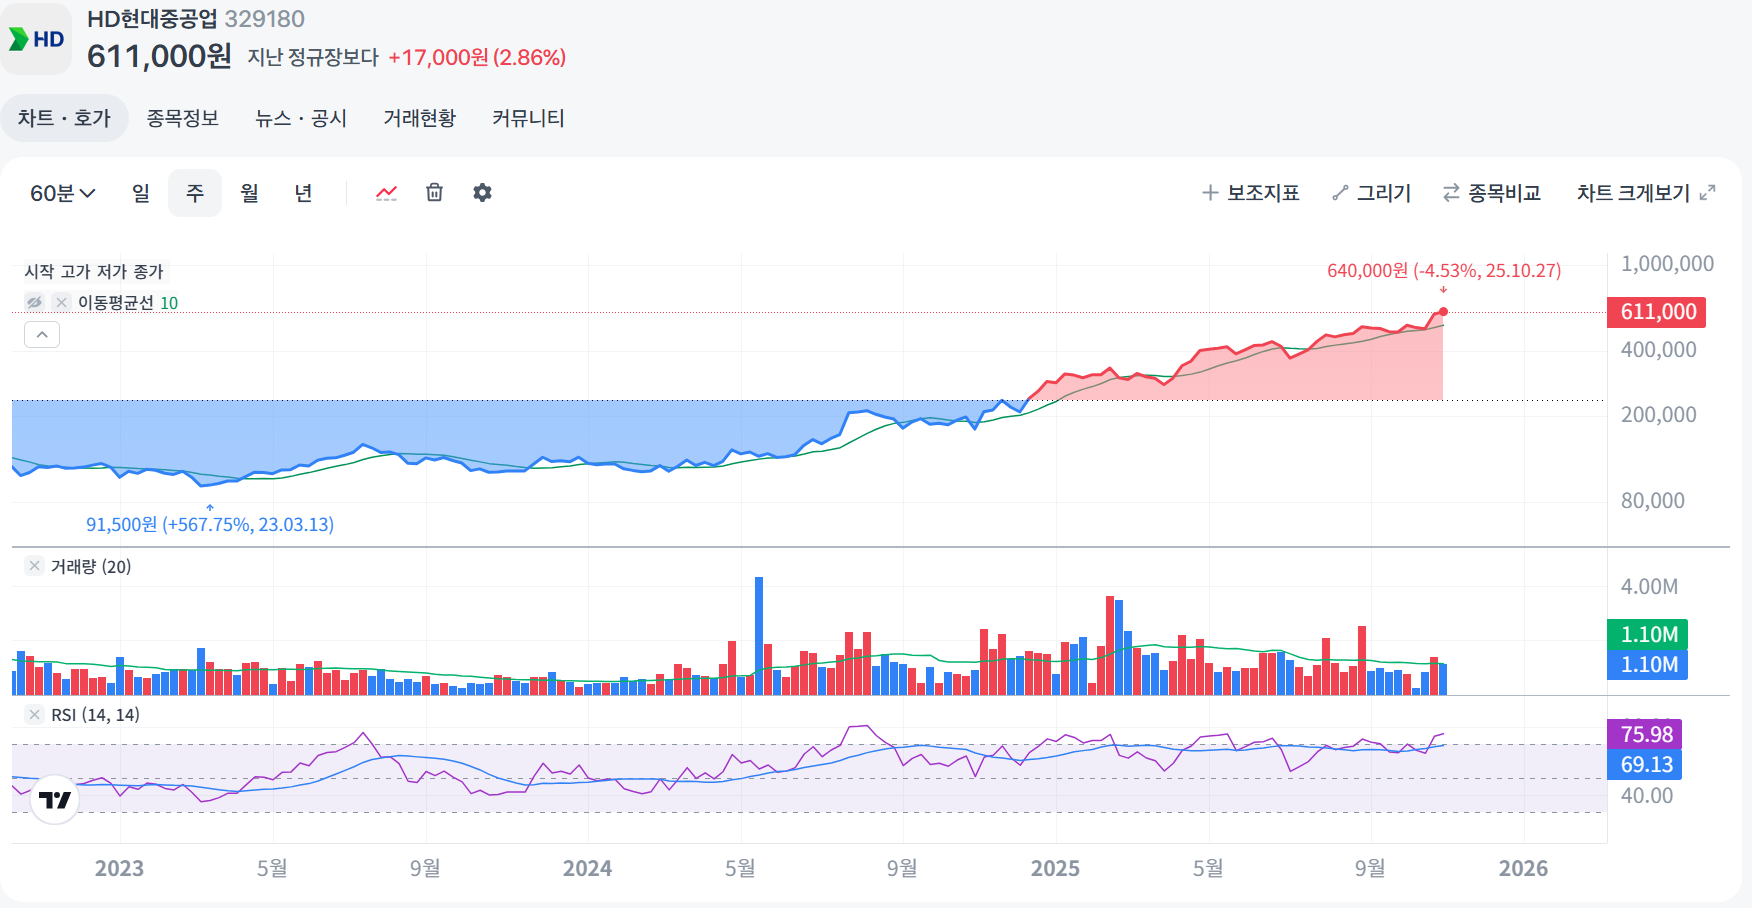Click the 2023 label on time axis
1752x908 pixels.
click(119, 868)
